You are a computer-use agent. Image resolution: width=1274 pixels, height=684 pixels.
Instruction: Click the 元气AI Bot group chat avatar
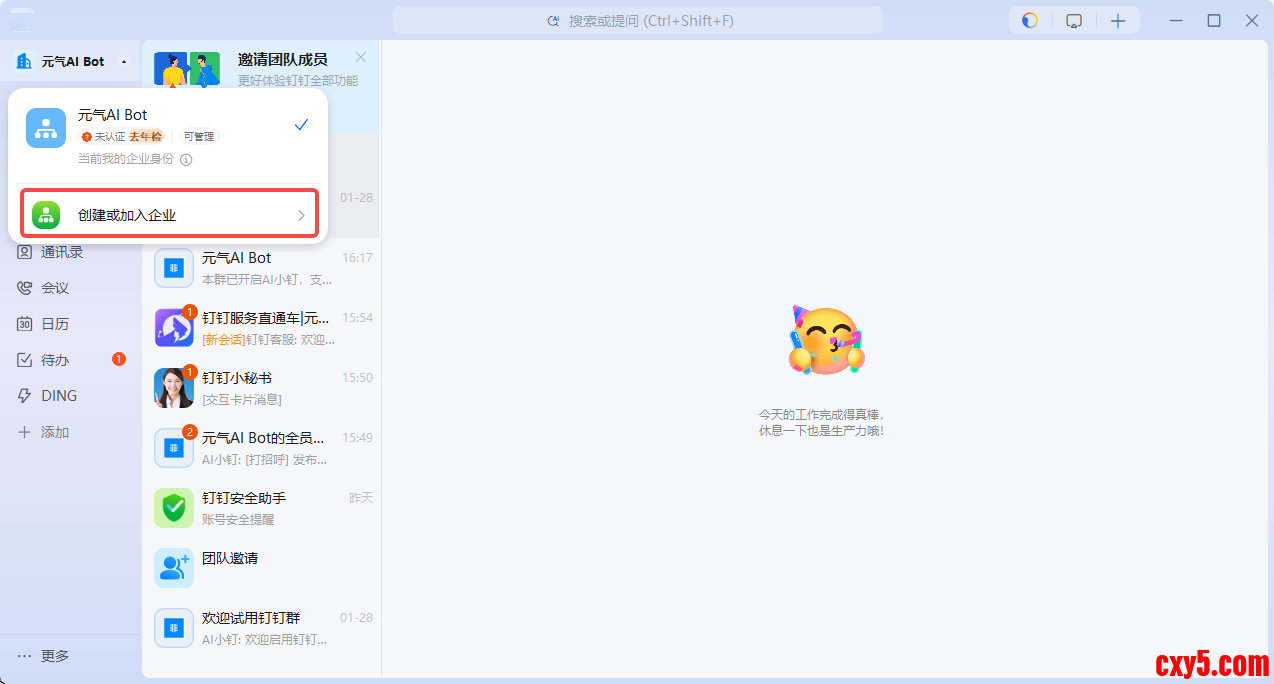pyautogui.click(x=174, y=268)
